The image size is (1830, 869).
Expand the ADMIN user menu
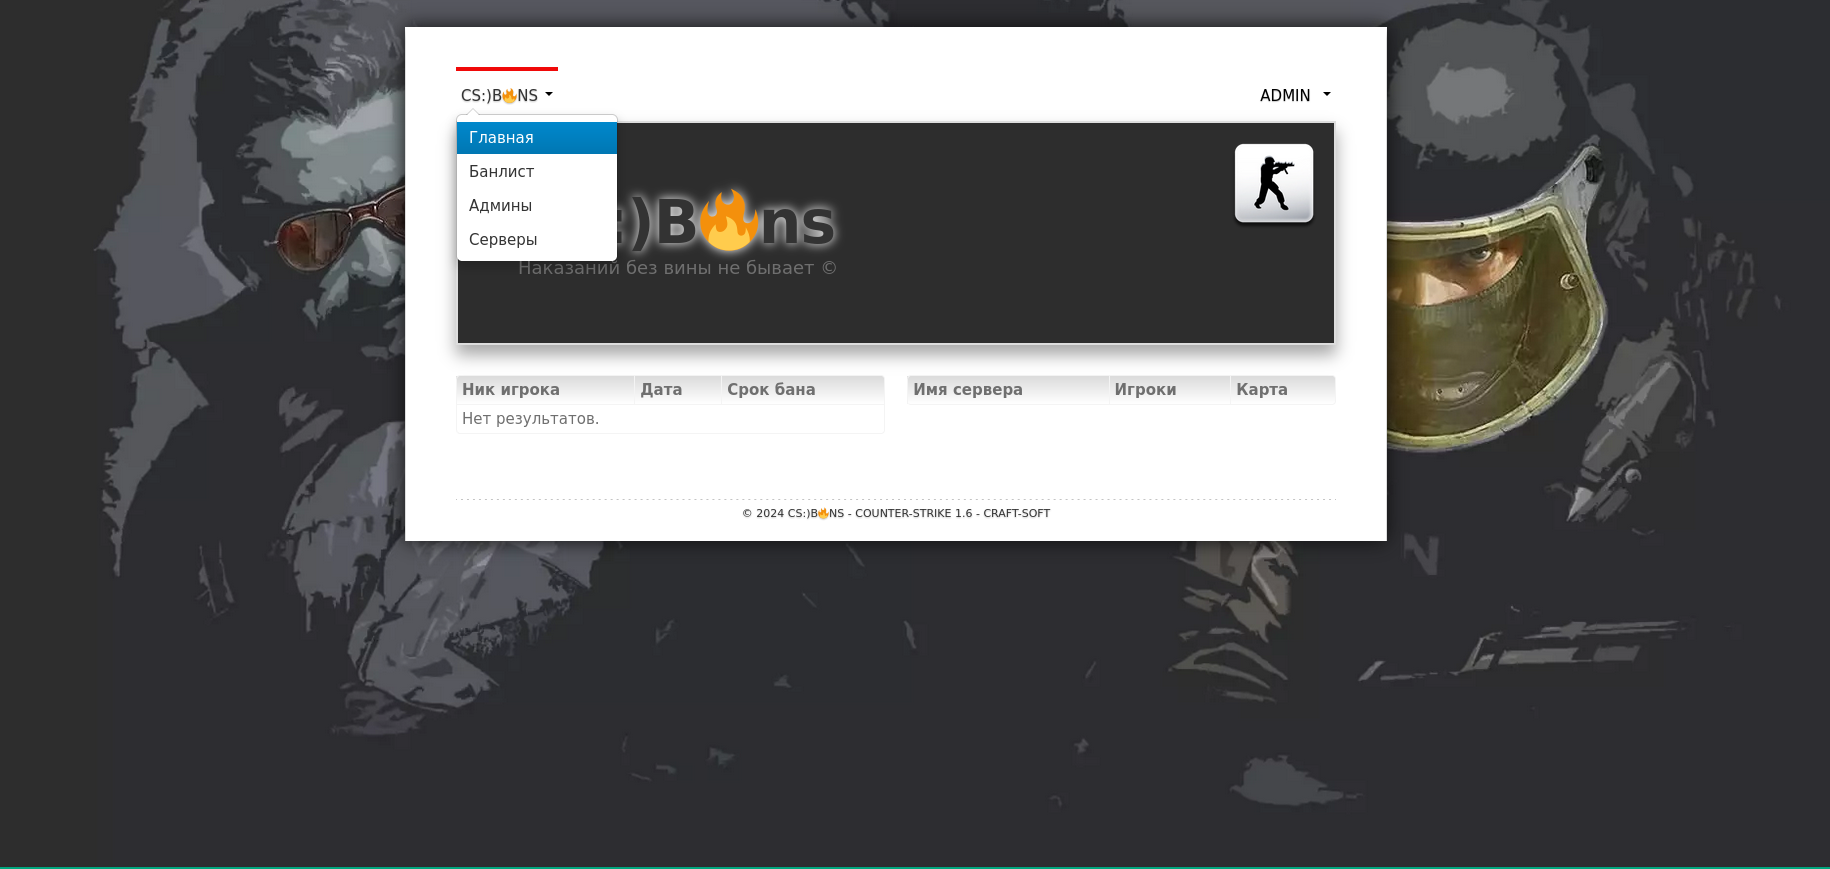point(1295,95)
